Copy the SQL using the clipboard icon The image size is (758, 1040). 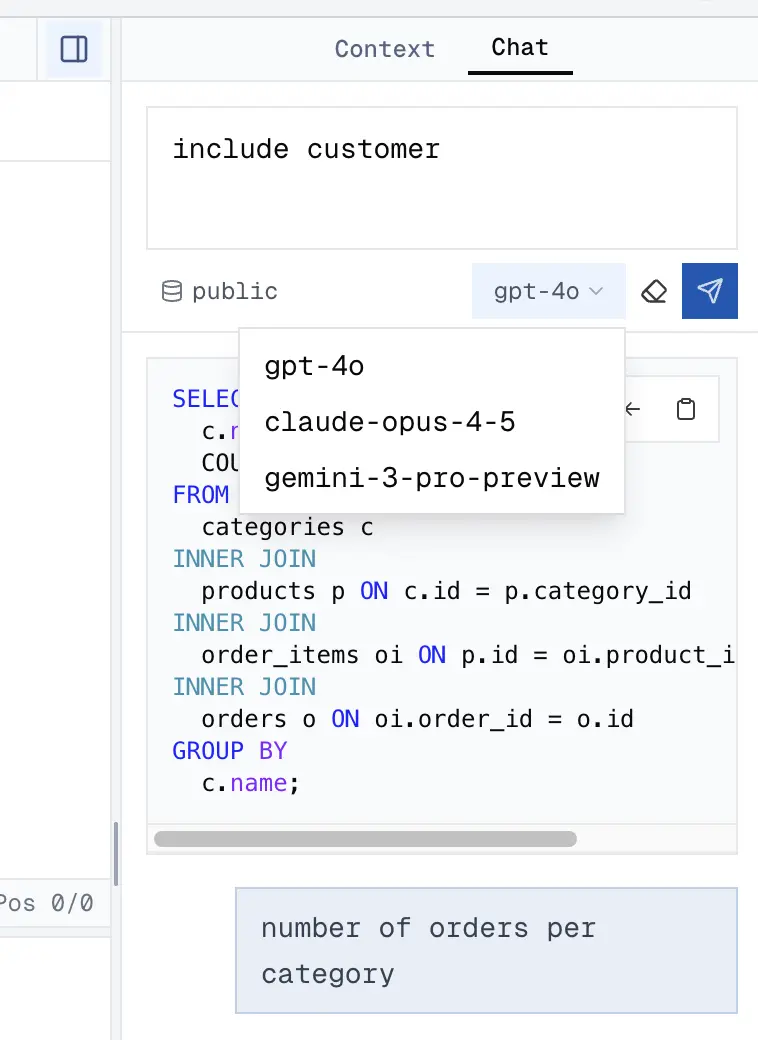point(686,409)
